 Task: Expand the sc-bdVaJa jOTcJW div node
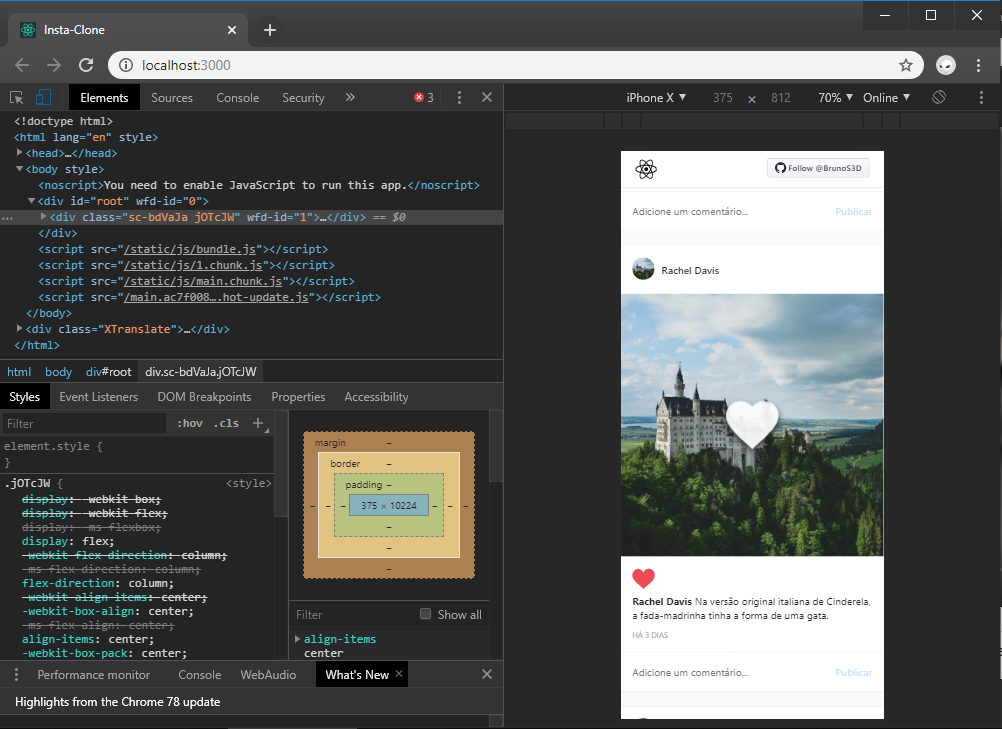point(43,217)
